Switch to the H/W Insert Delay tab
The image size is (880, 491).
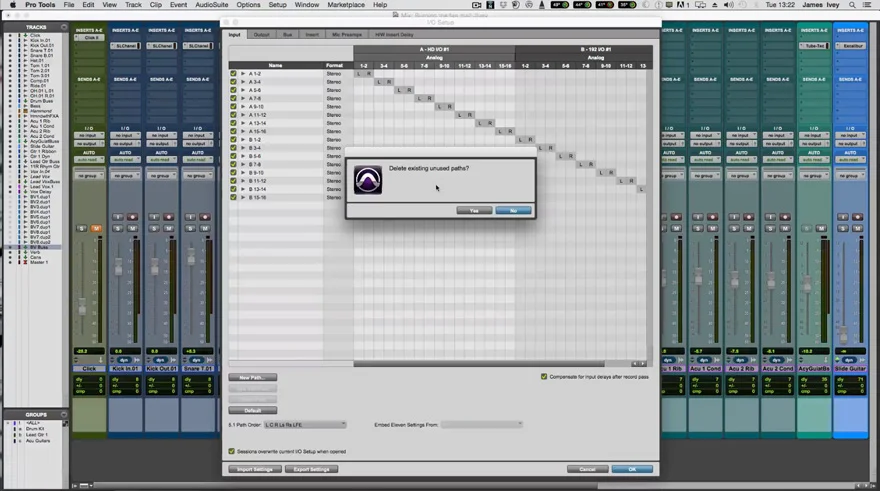coord(394,35)
